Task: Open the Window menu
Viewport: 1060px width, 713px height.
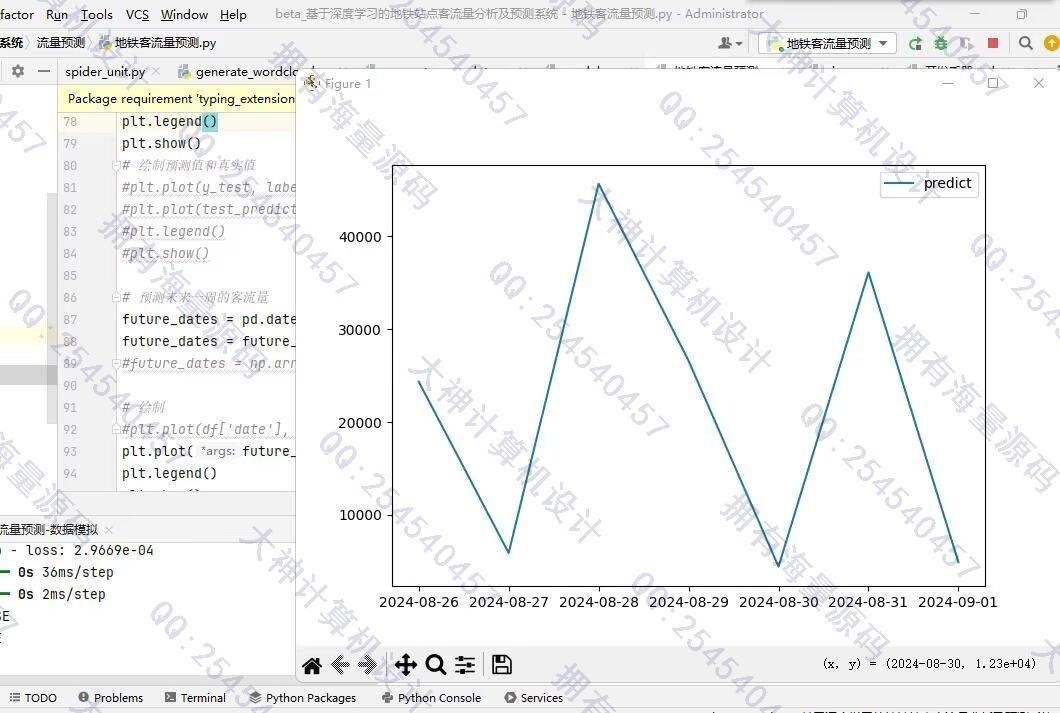Action: click(x=185, y=14)
